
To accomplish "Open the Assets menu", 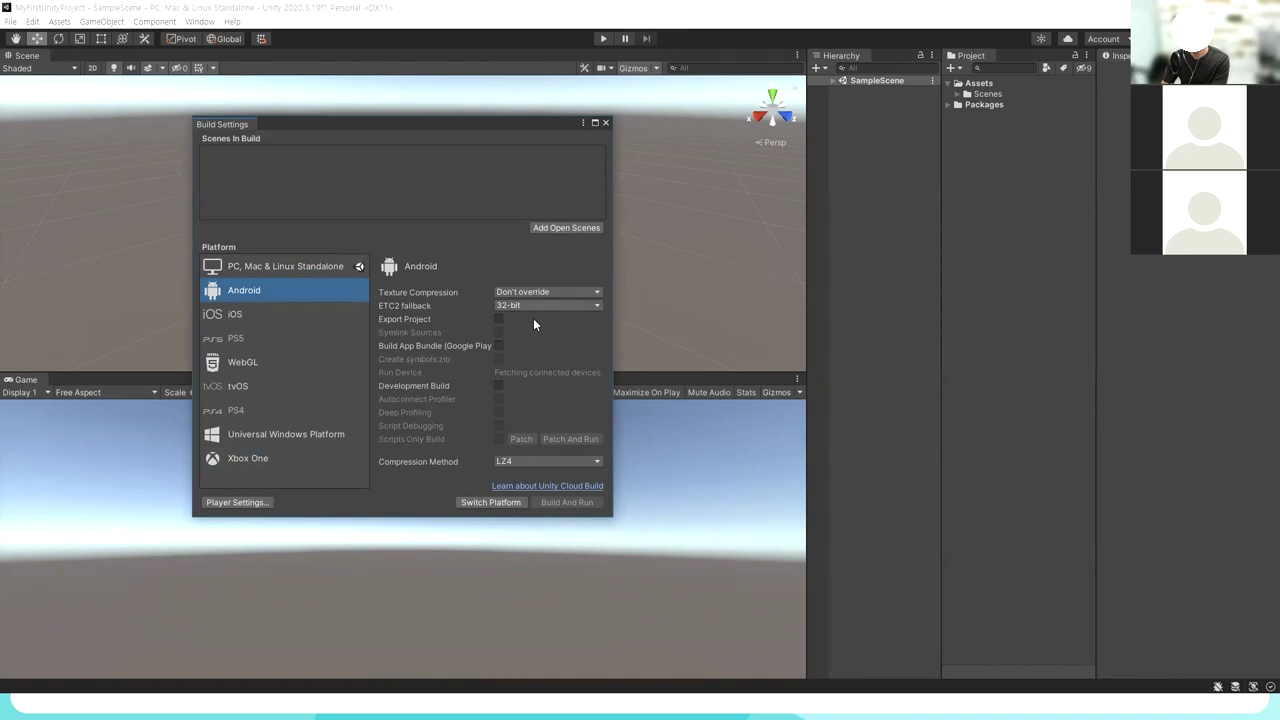I will pos(59,22).
